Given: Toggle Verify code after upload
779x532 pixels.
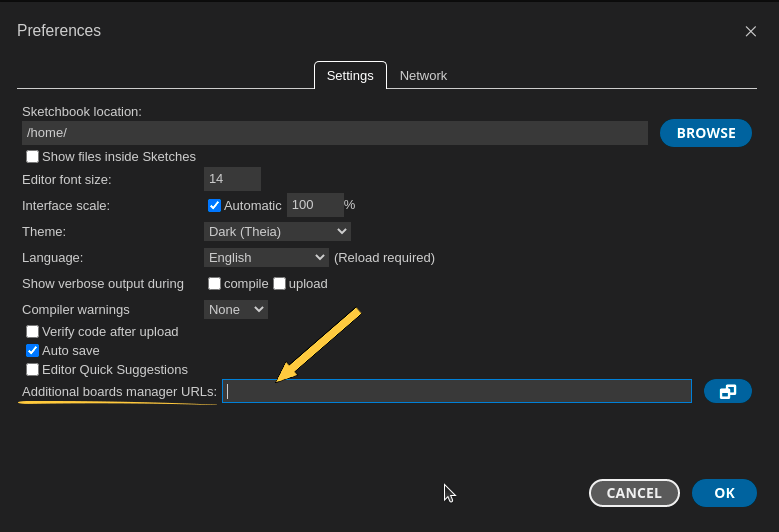Looking at the screenshot, I should coord(33,332).
